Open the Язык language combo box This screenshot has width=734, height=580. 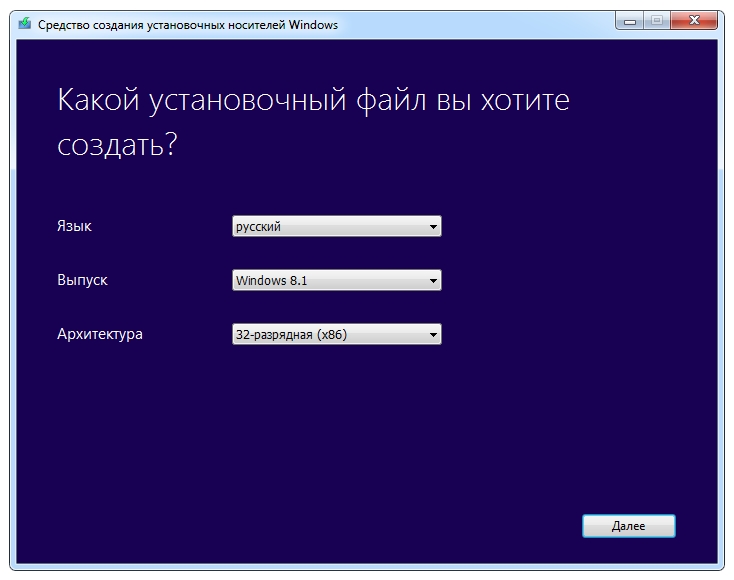(336, 227)
